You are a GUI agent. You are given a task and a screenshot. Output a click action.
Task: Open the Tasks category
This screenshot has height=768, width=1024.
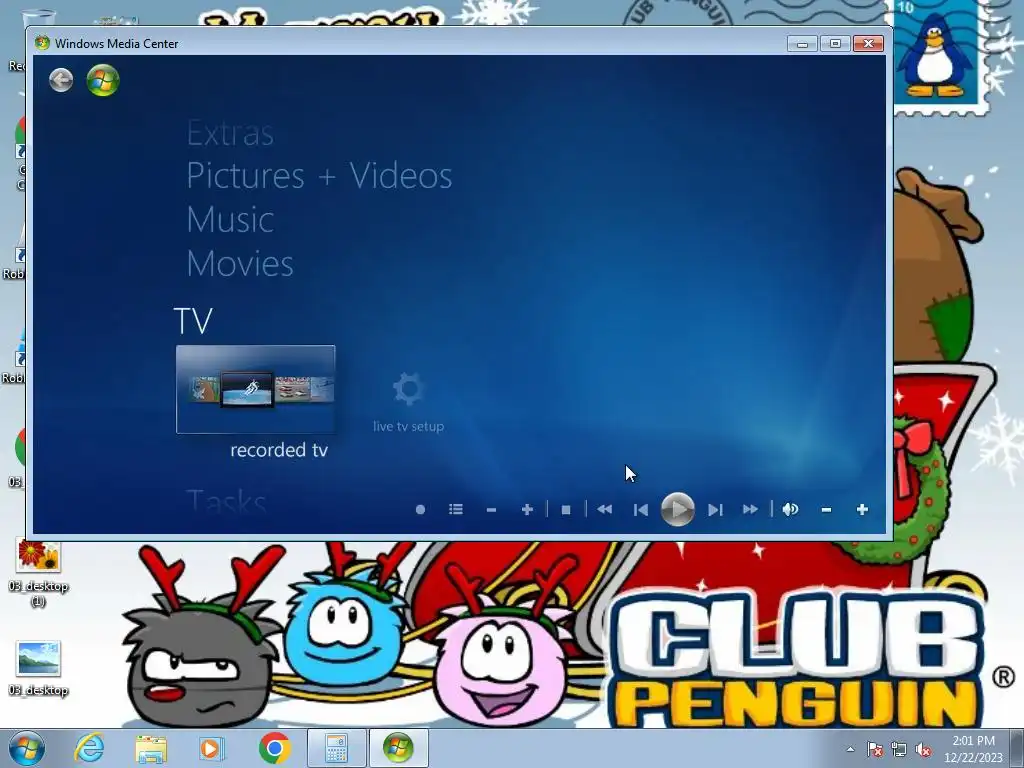click(x=226, y=502)
